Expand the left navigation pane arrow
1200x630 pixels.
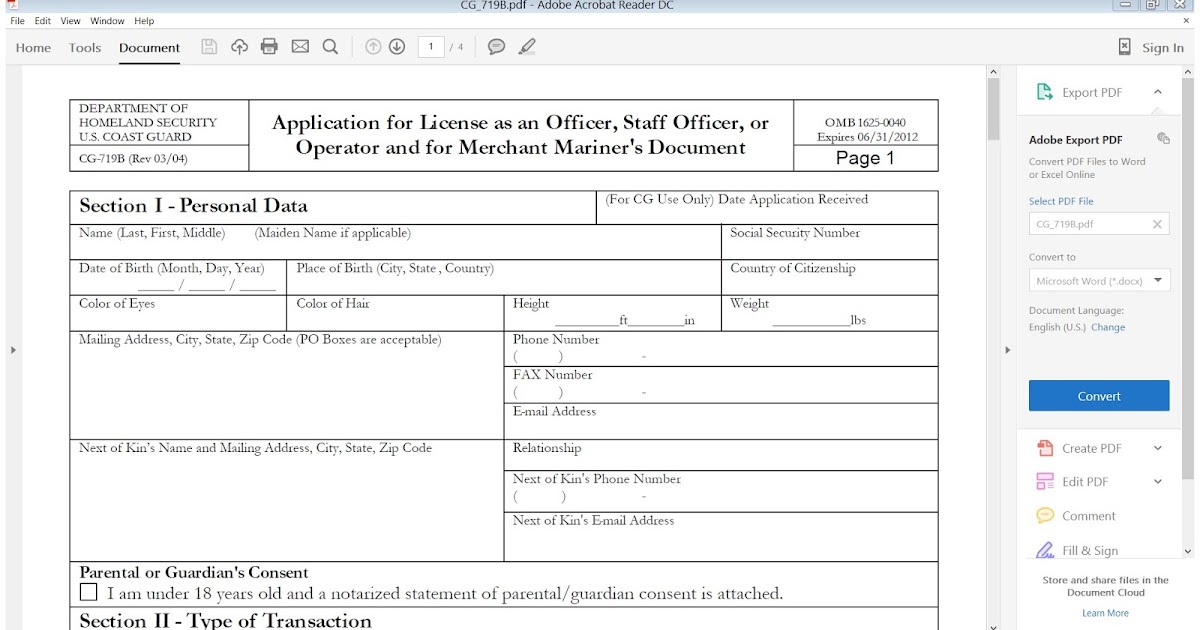[x=12, y=350]
